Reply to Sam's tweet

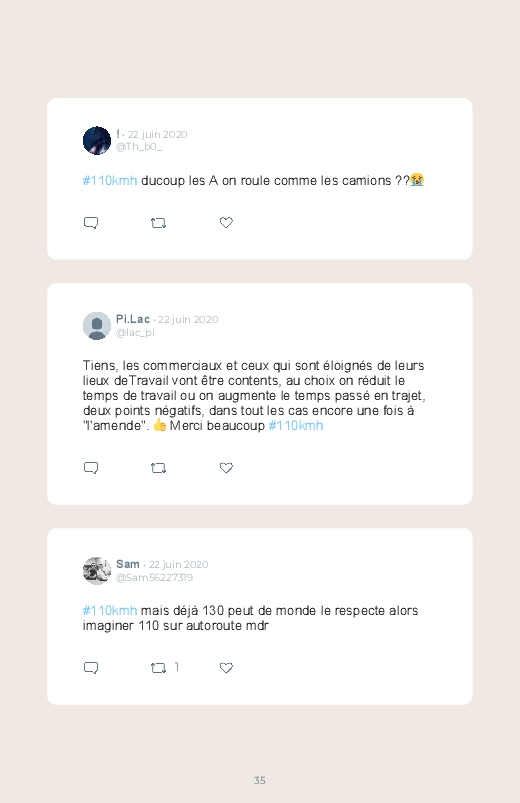[91, 668]
